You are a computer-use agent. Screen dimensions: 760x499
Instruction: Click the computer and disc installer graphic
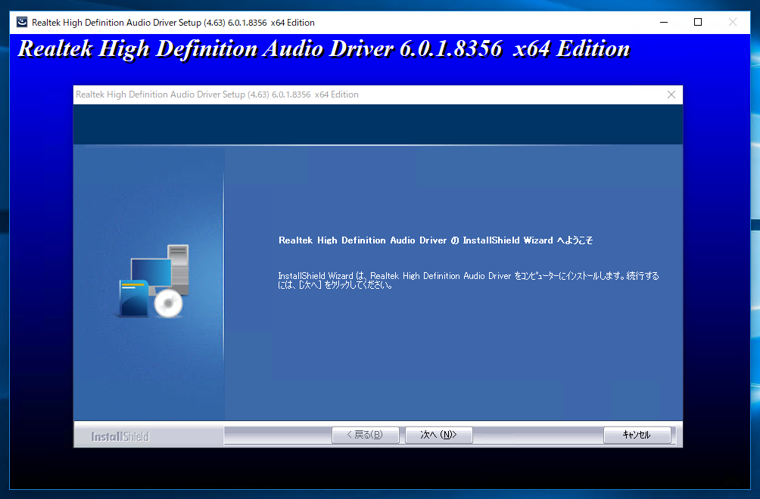click(x=152, y=281)
